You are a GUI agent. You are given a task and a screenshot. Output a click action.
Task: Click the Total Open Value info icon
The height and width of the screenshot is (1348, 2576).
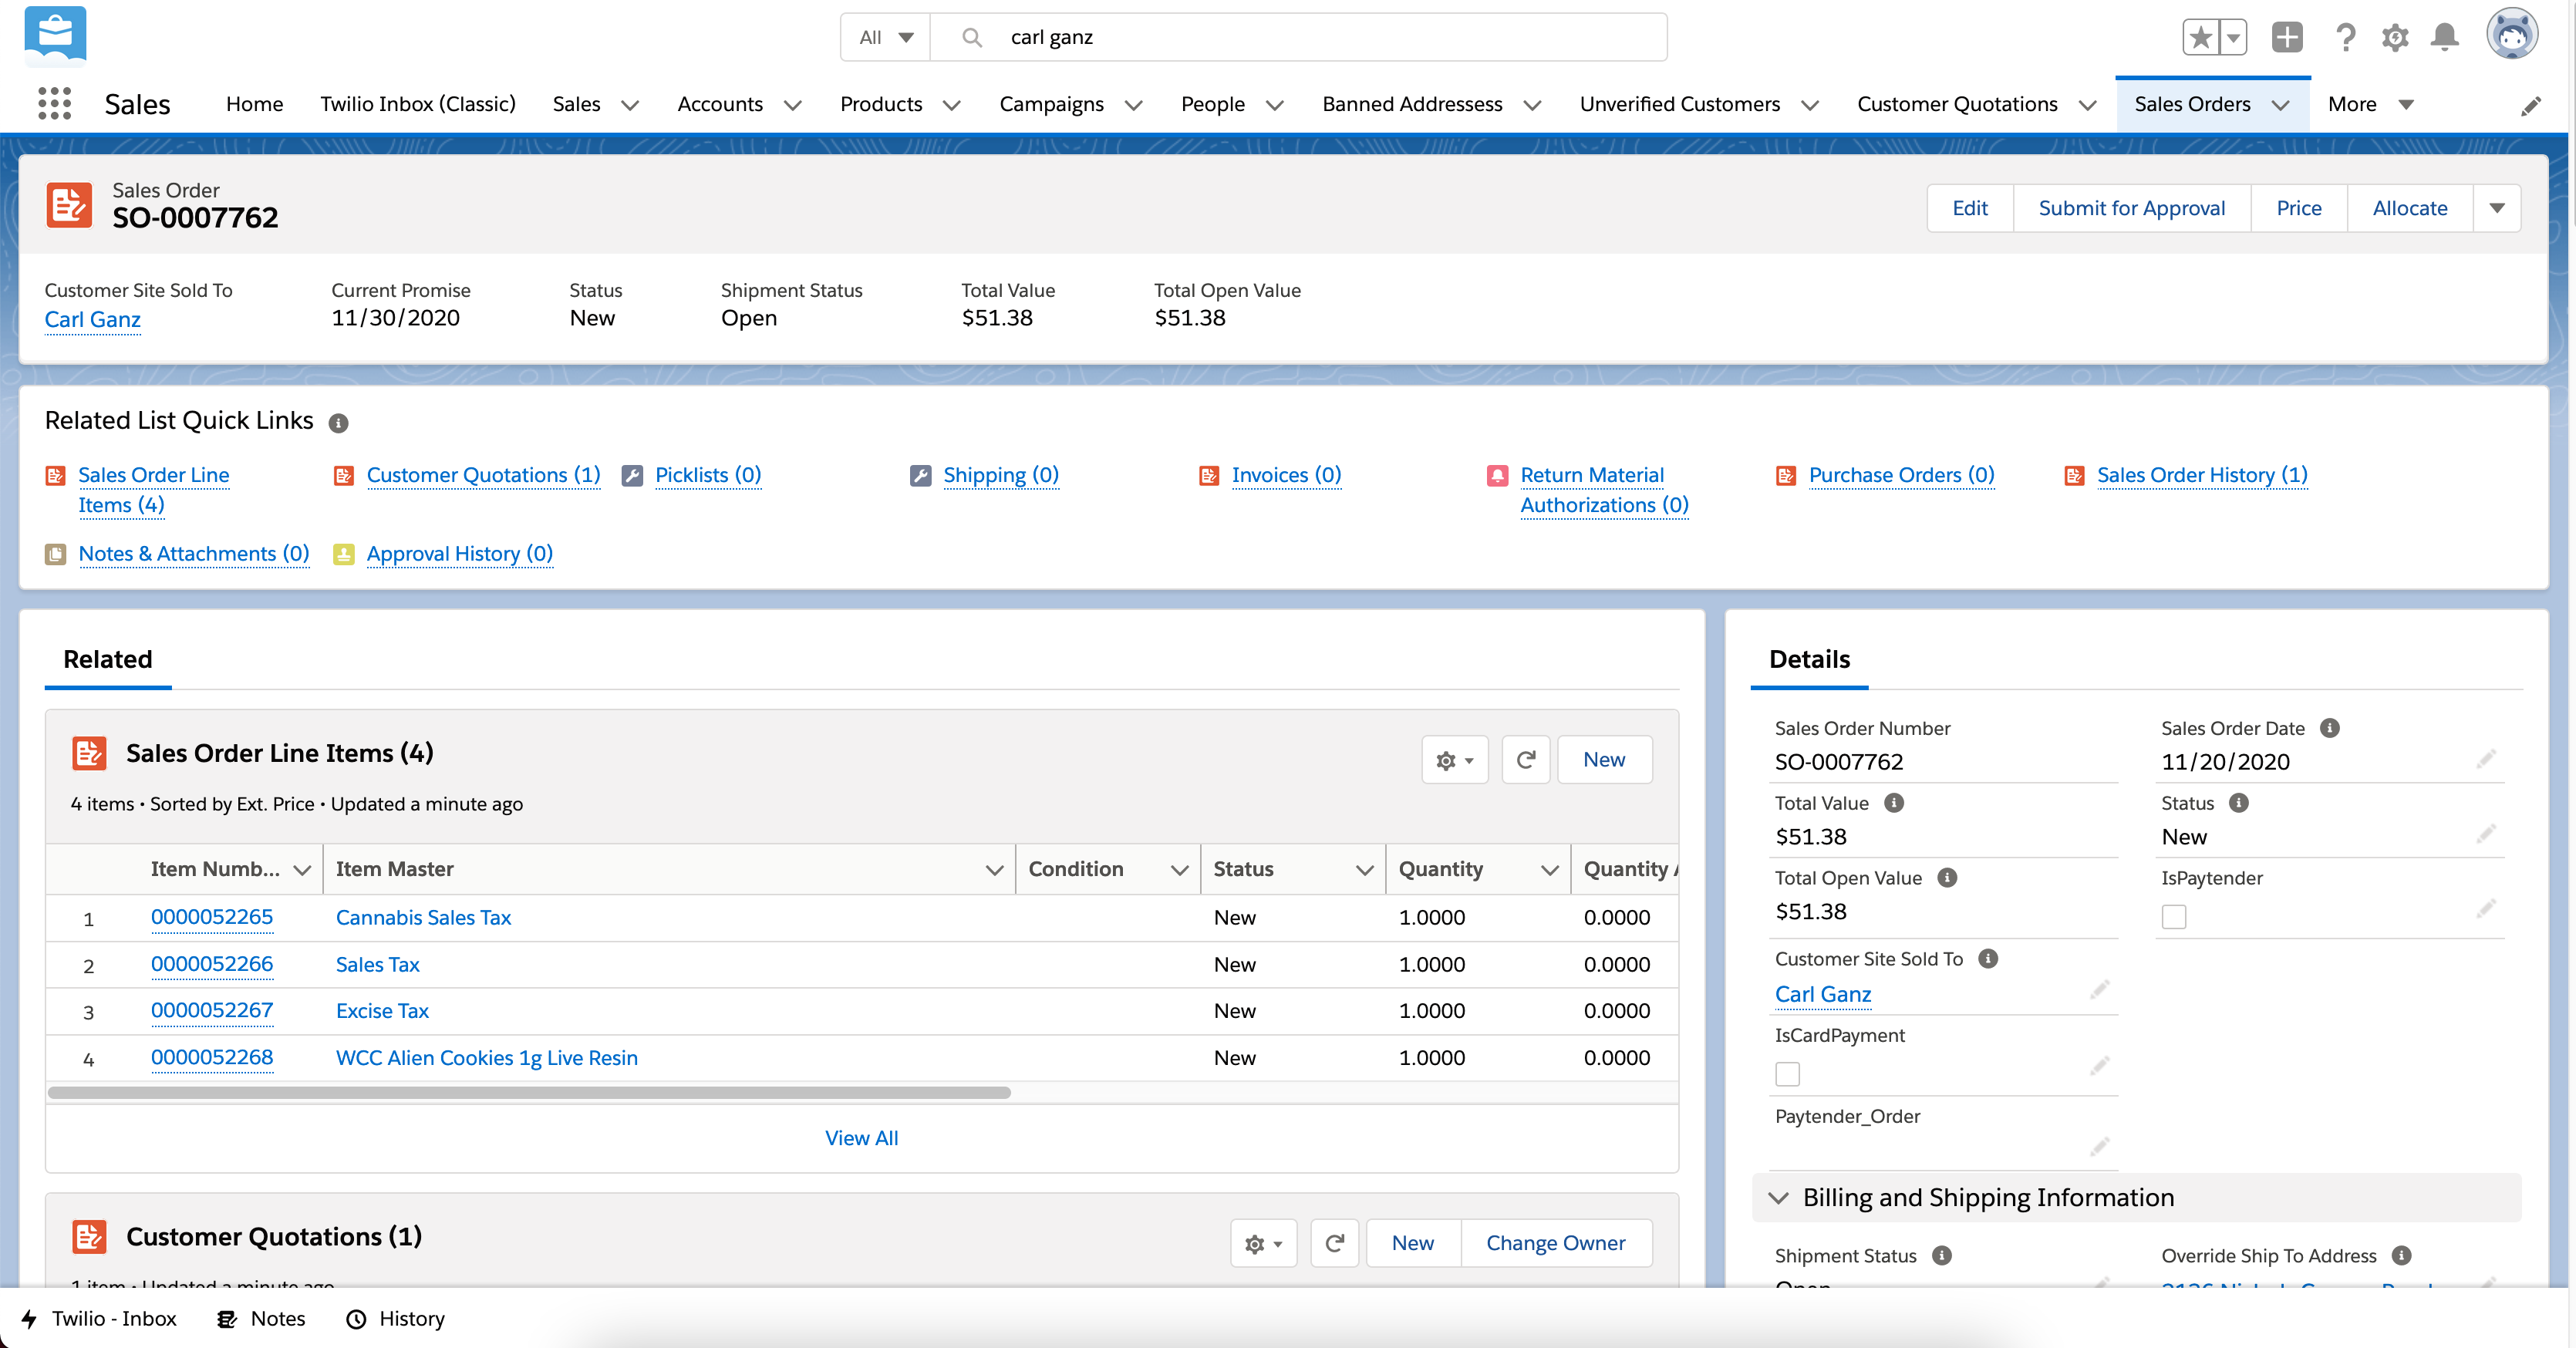click(x=1947, y=878)
